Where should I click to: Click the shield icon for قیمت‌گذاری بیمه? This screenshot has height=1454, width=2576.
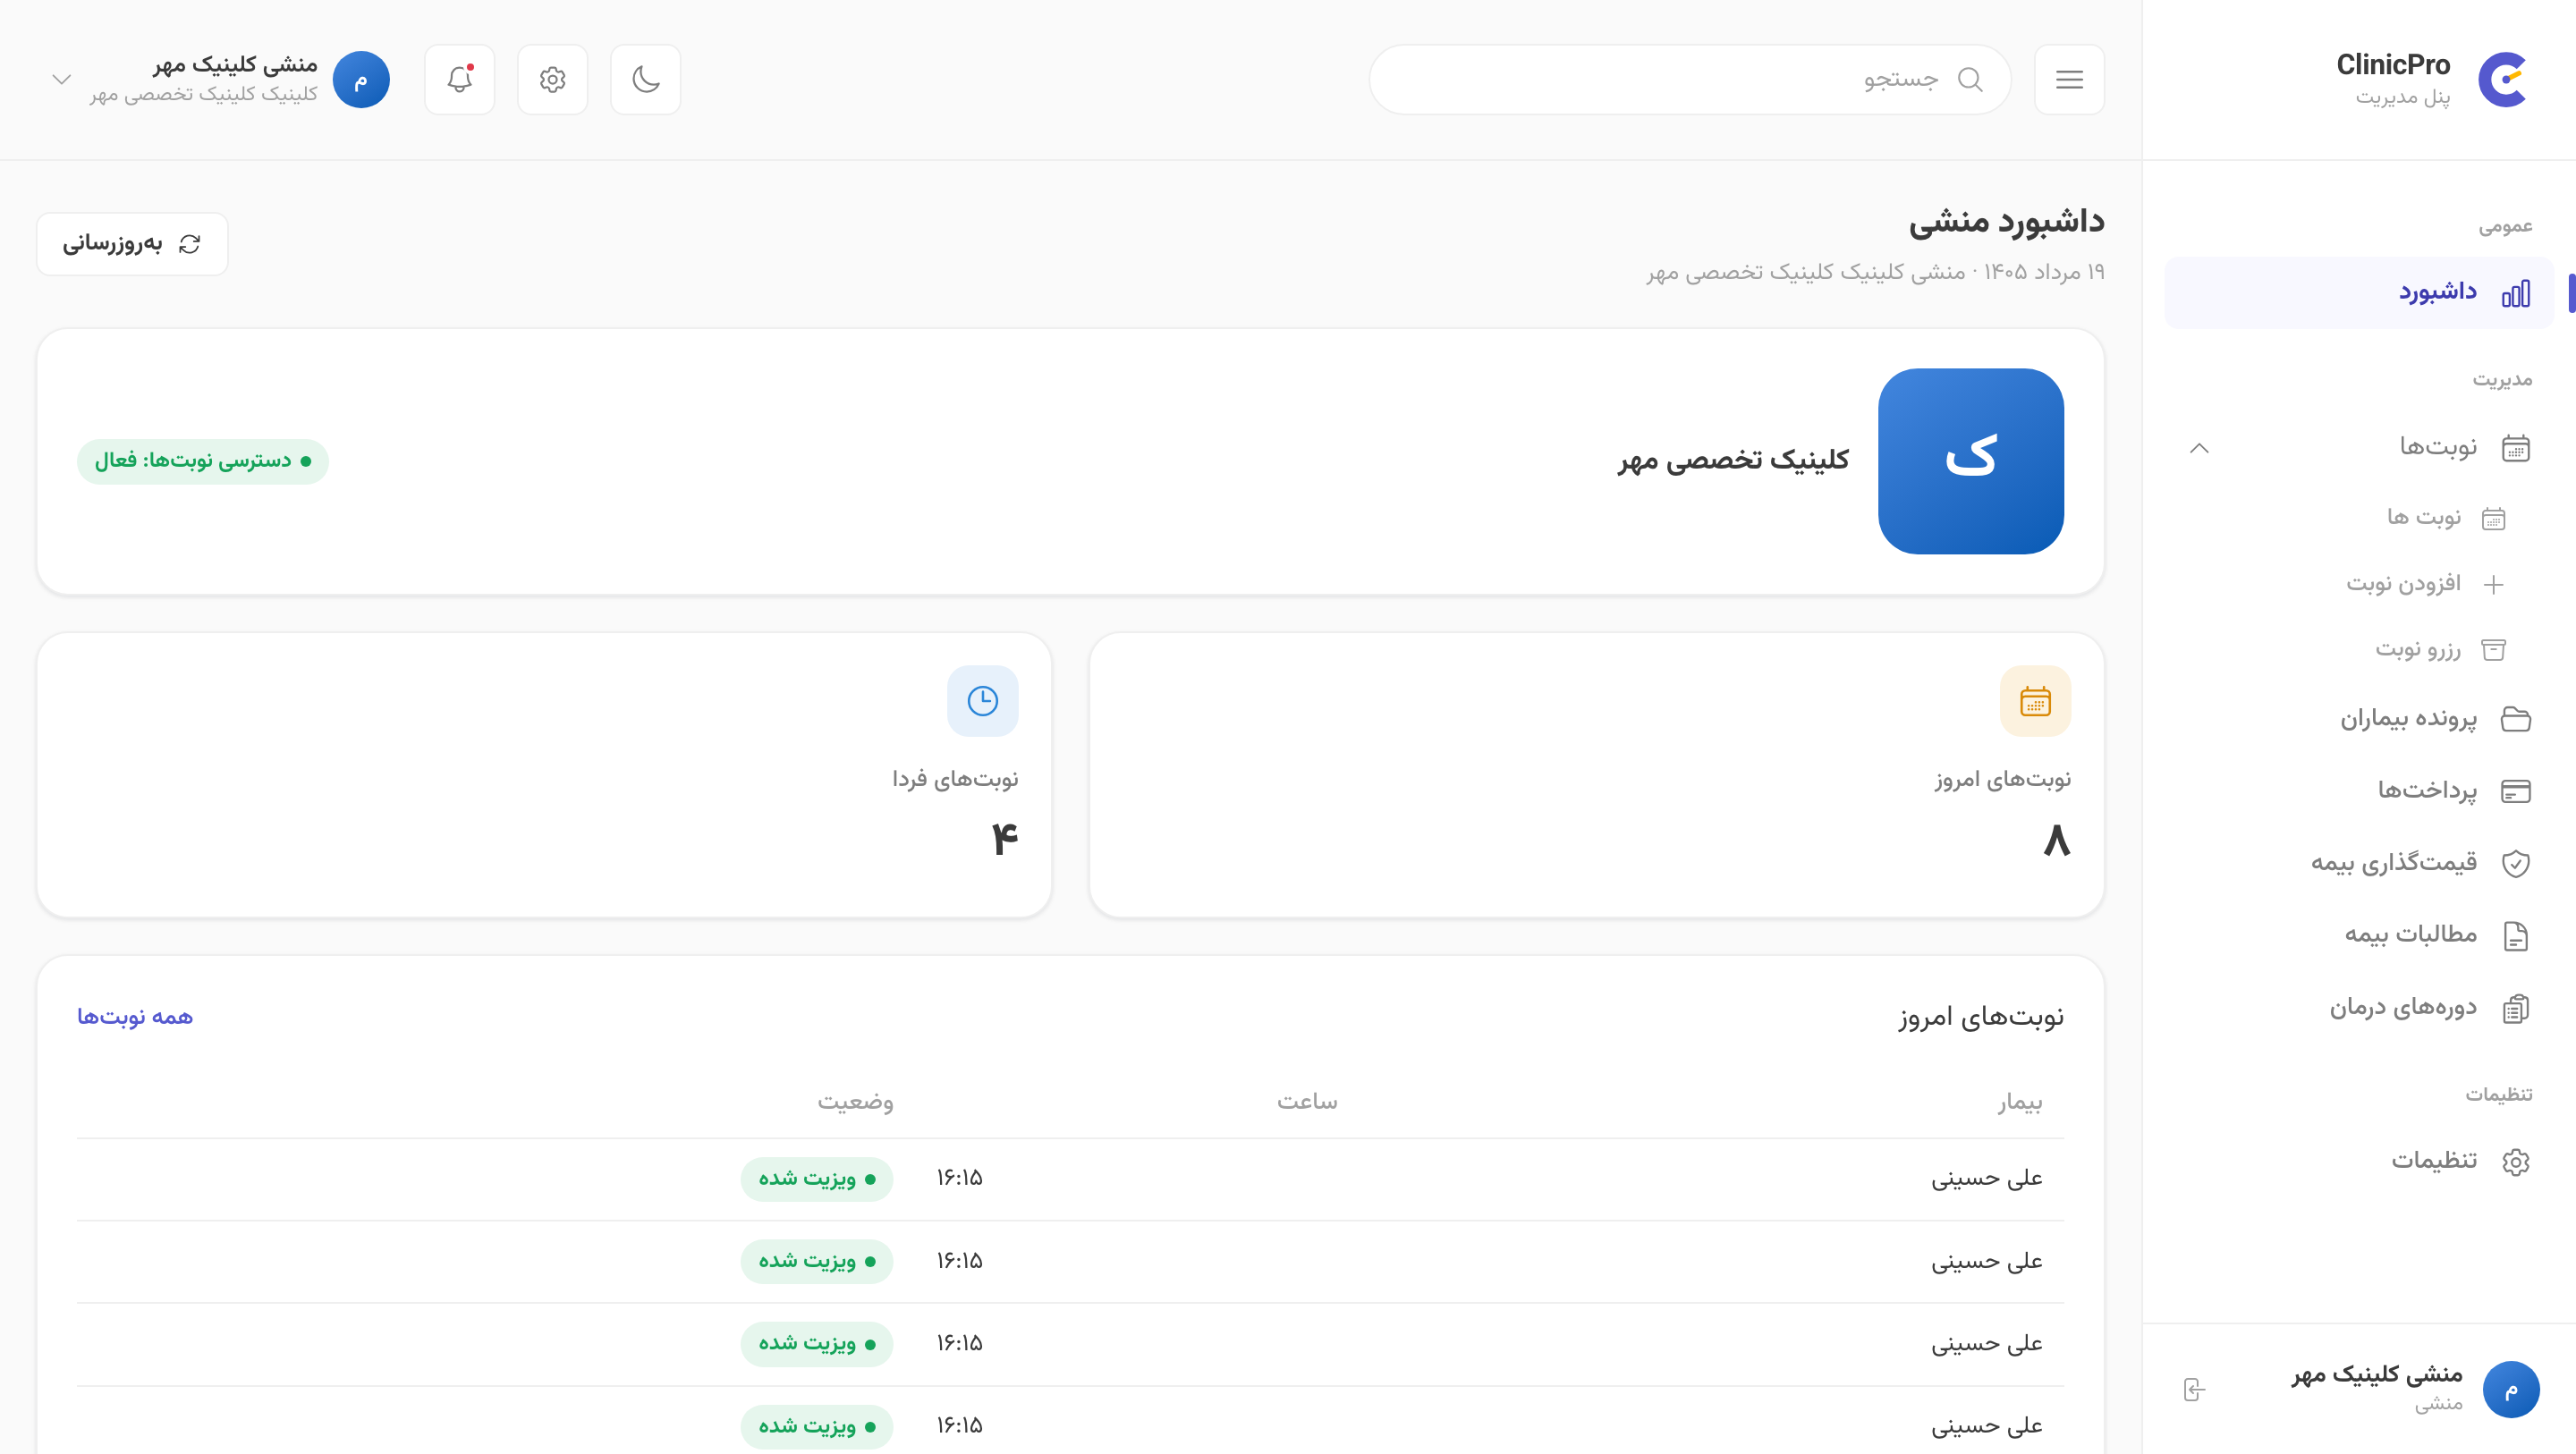tap(2516, 863)
